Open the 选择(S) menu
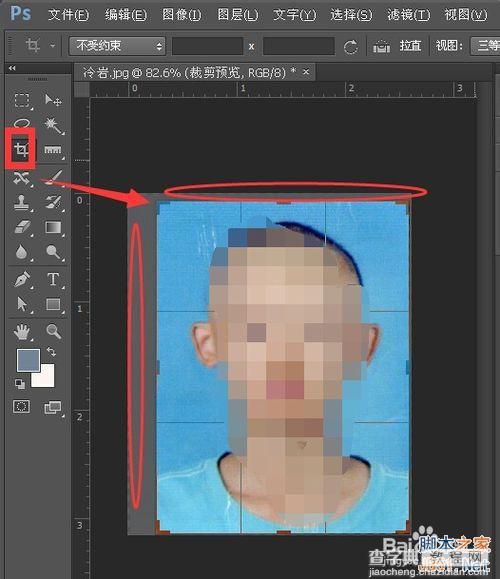Screen dimensions: 500x579 coord(351,15)
